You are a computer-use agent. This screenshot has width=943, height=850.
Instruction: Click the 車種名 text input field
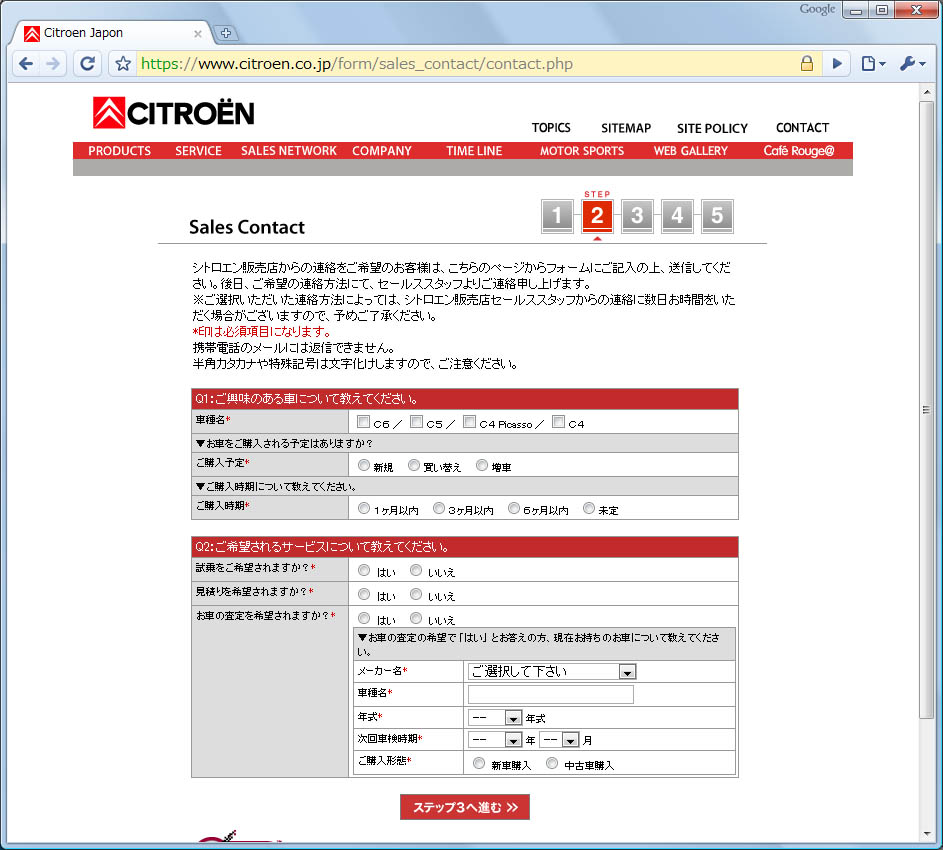[x=550, y=694]
